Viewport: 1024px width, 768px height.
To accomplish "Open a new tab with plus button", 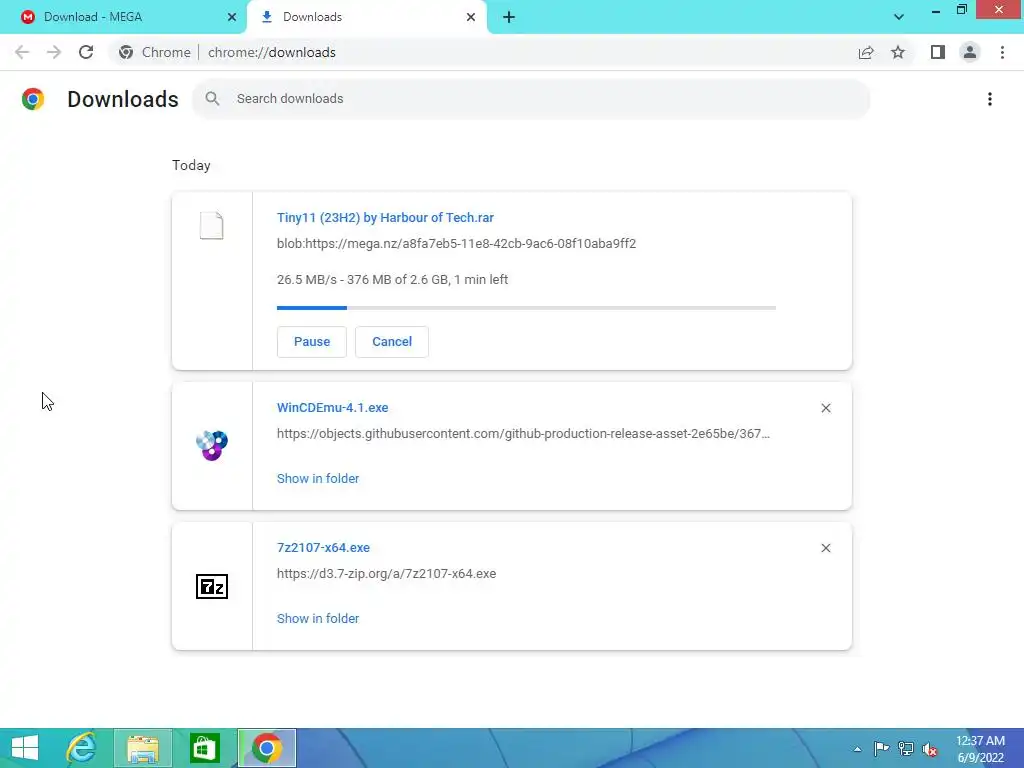I will pyautogui.click(x=509, y=17).
